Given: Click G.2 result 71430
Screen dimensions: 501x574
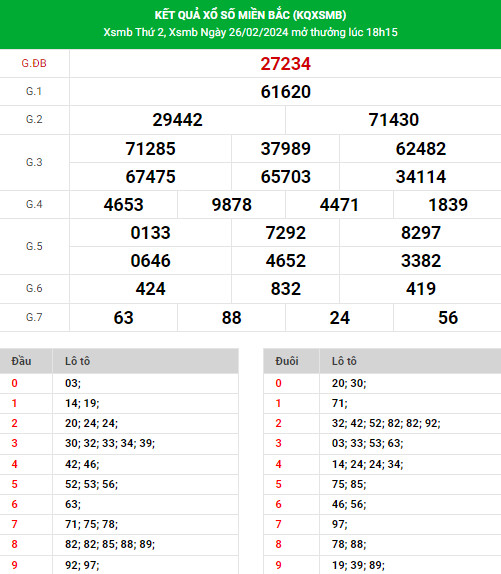Looking at the screenshot, I should pos(393,120).
